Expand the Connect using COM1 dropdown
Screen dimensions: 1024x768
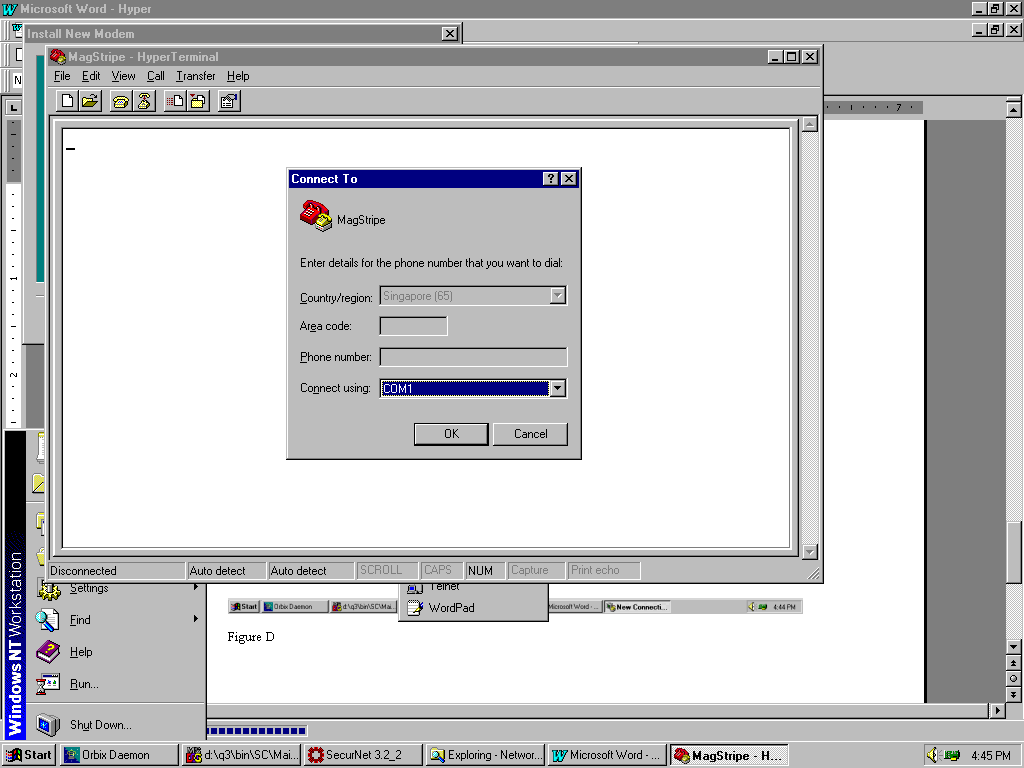click(x=557, y=389)
